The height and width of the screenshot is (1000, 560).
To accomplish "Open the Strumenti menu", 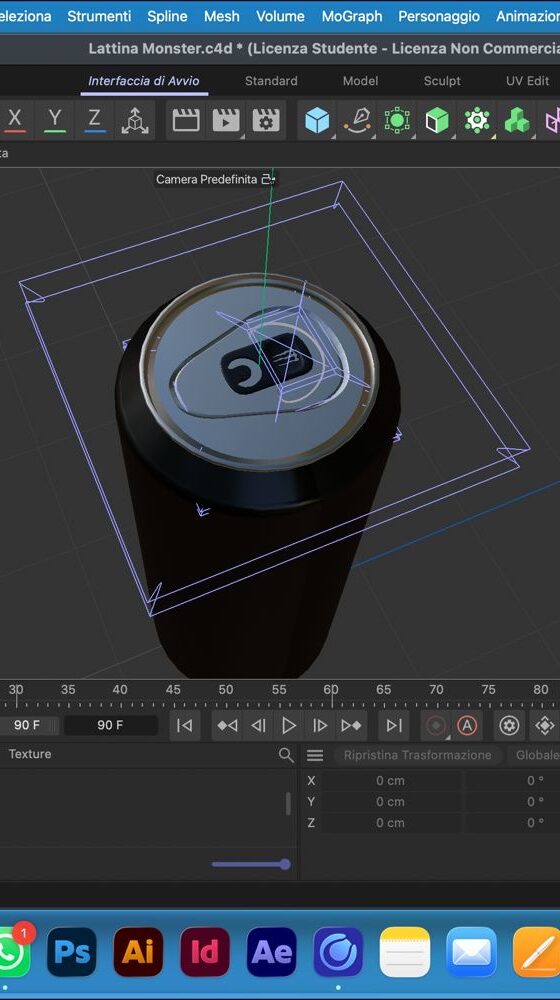I will (99, 16).
